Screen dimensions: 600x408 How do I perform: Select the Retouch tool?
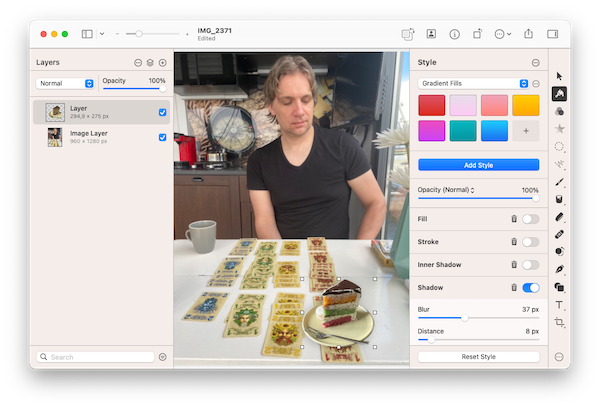click(559, 251)
